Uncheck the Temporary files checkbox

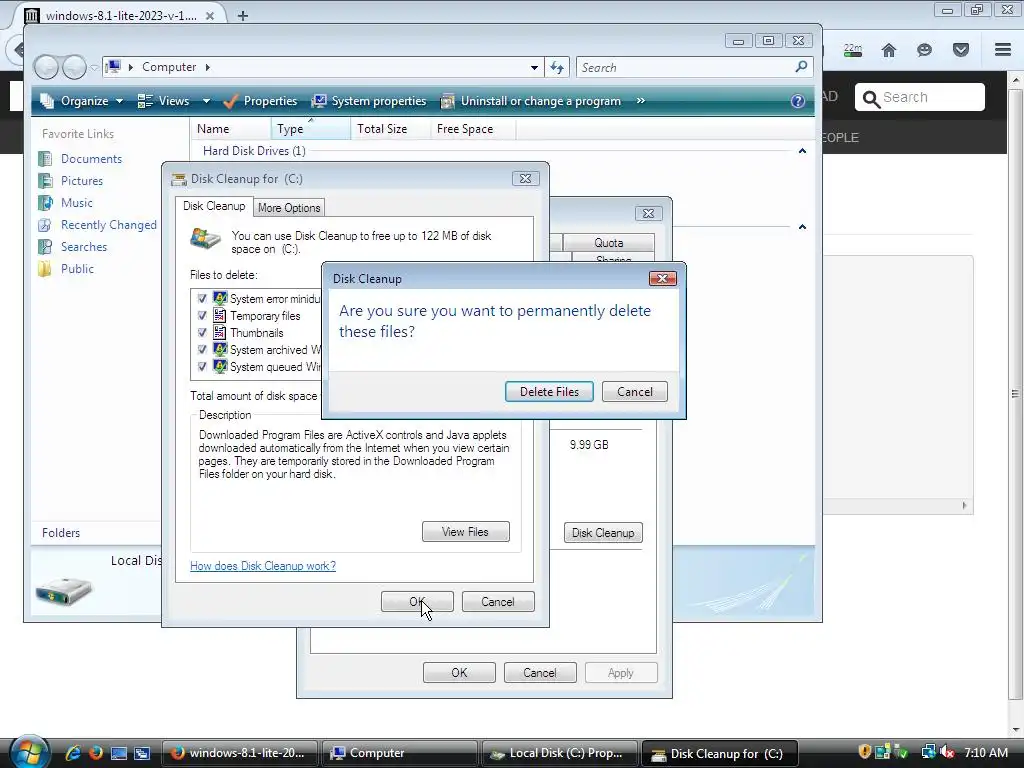(x=202, y=315)
